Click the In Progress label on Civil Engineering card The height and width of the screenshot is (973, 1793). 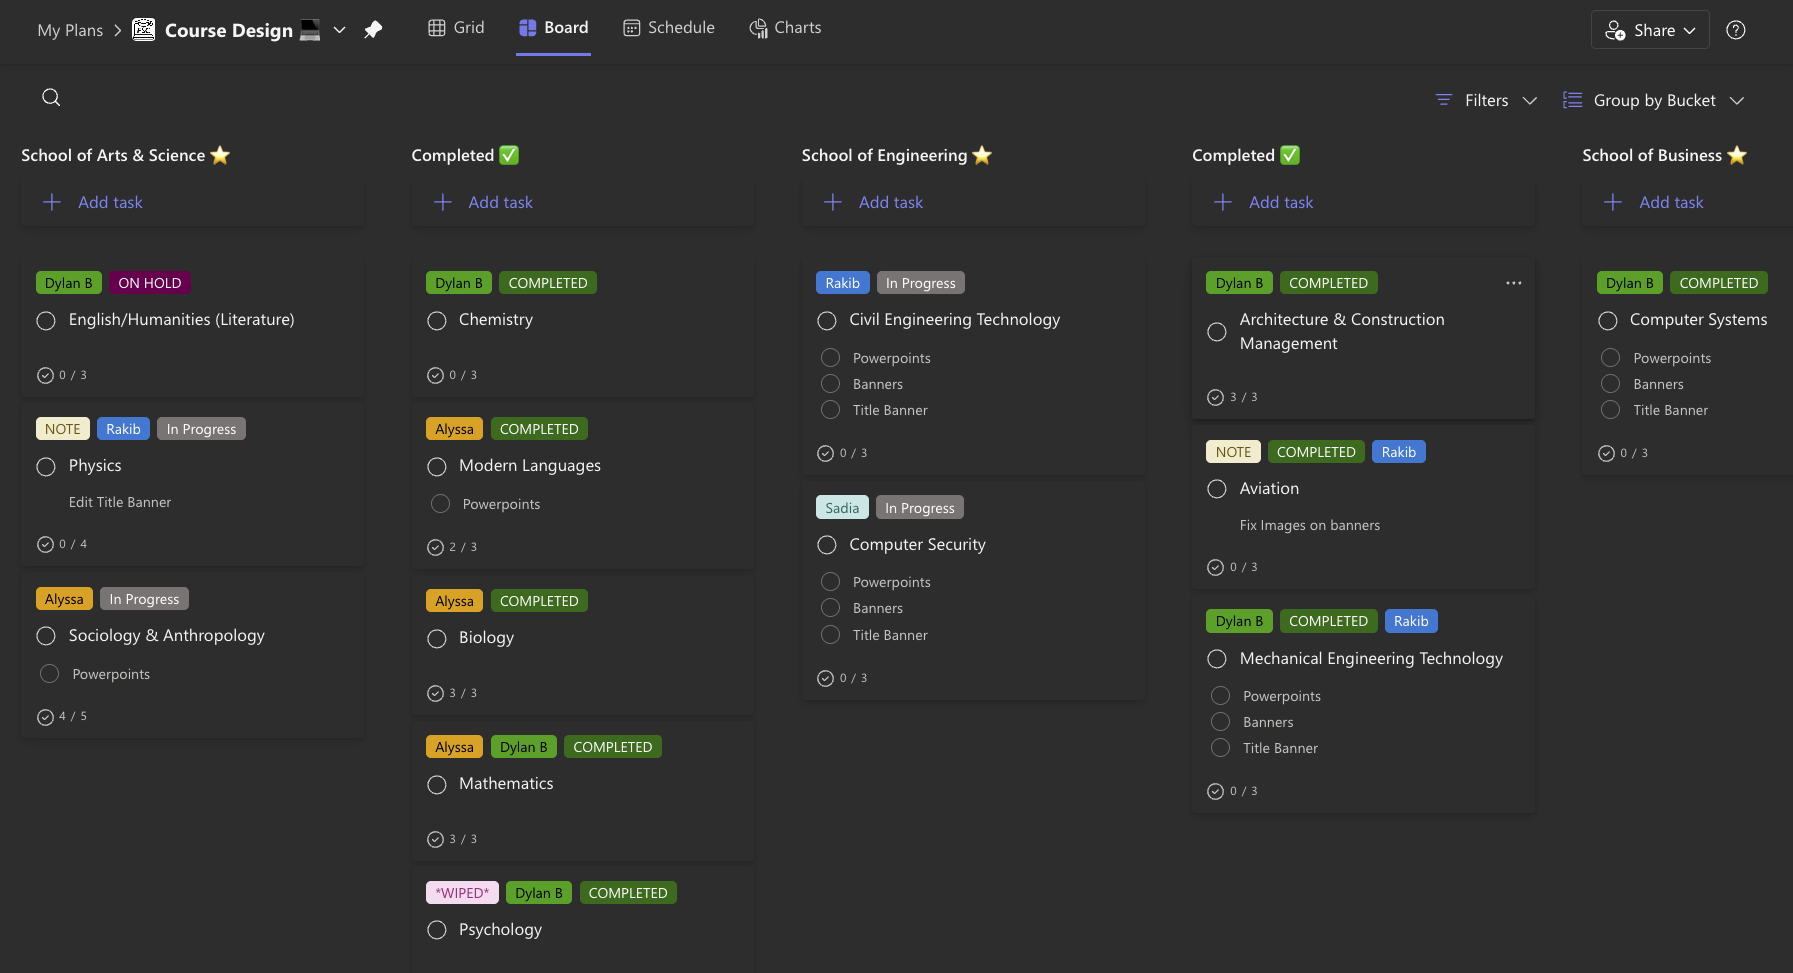coord(921,283)
